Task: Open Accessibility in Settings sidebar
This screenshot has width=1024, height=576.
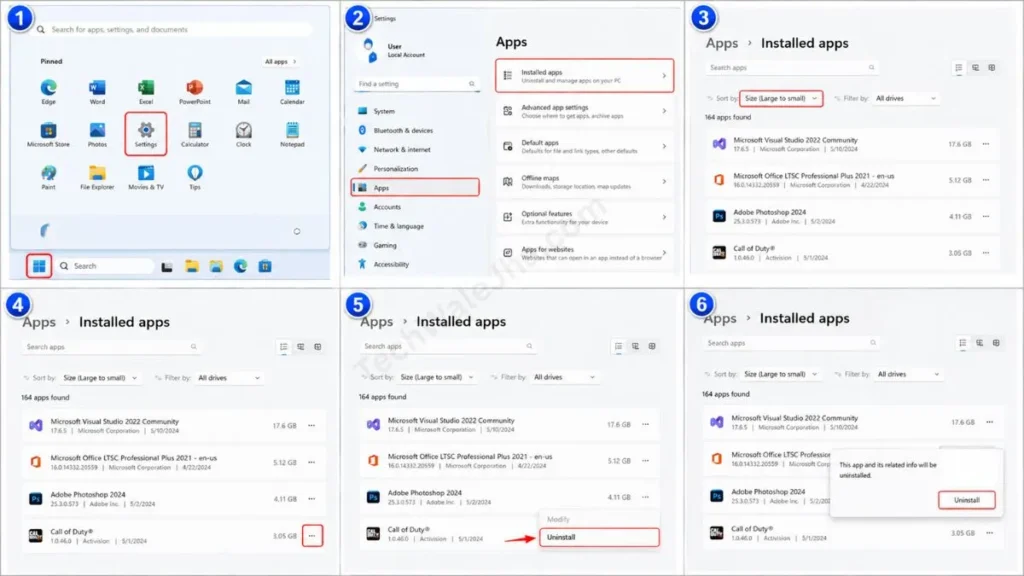Action: pos(415,264)
